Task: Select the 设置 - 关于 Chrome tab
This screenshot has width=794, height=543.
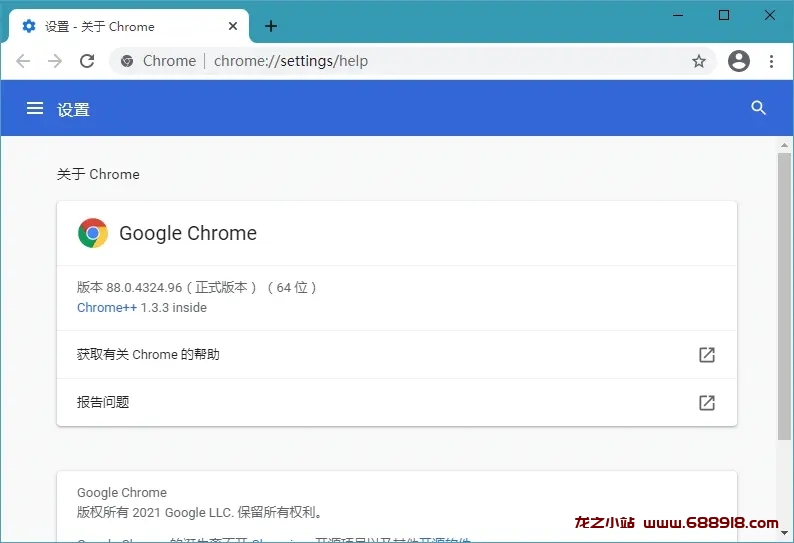Action: coord(129,26)
